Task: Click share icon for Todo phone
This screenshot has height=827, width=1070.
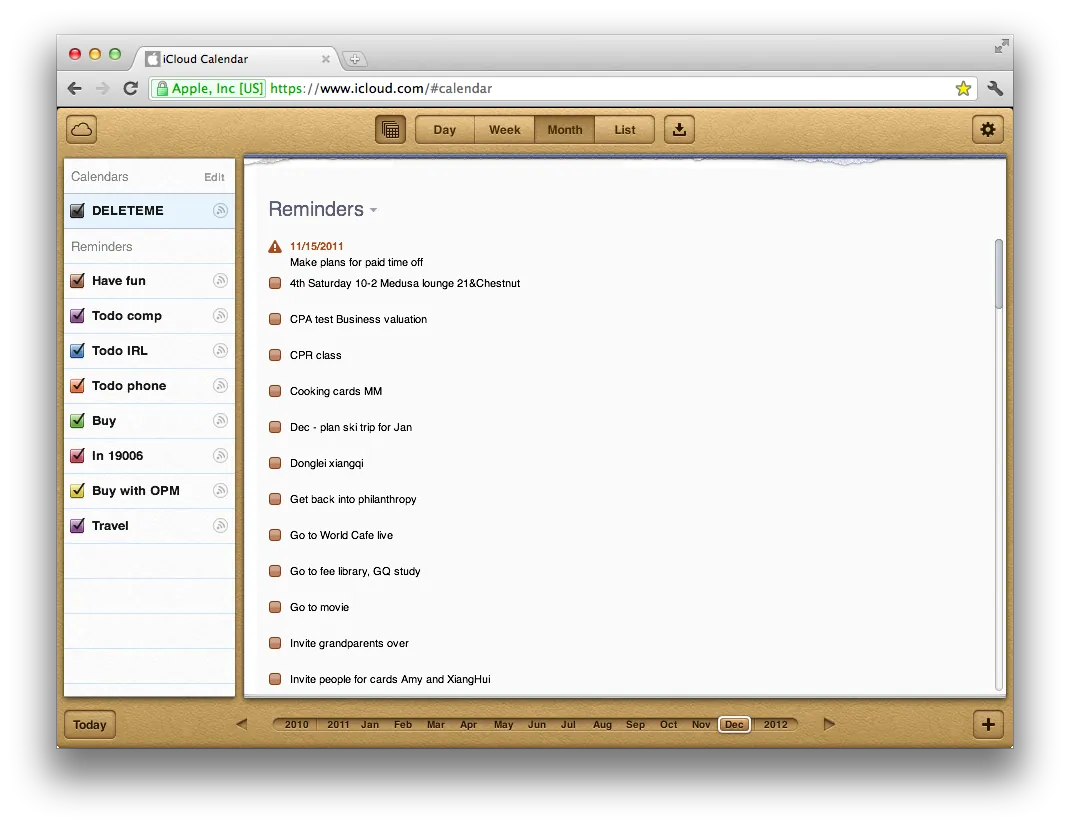Action: pyautogui.click(x=220, y=386)
